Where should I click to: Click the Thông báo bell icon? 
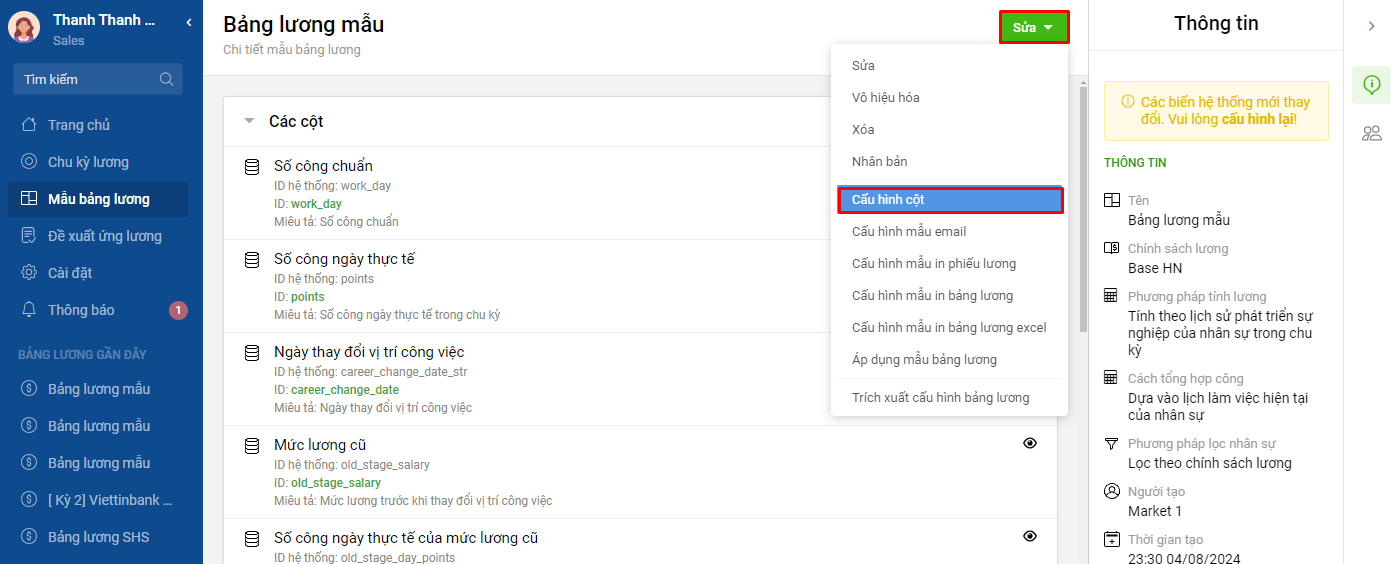point(29,310)
